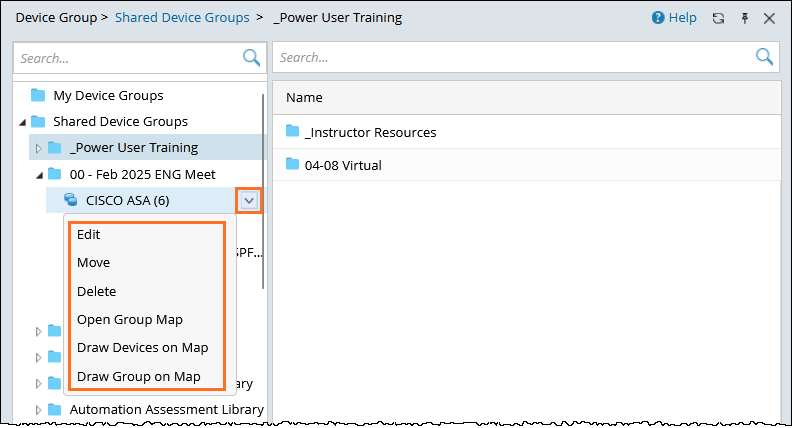
Task: Open CISCO ASA dropdown arrow
Action: point(249,200)
